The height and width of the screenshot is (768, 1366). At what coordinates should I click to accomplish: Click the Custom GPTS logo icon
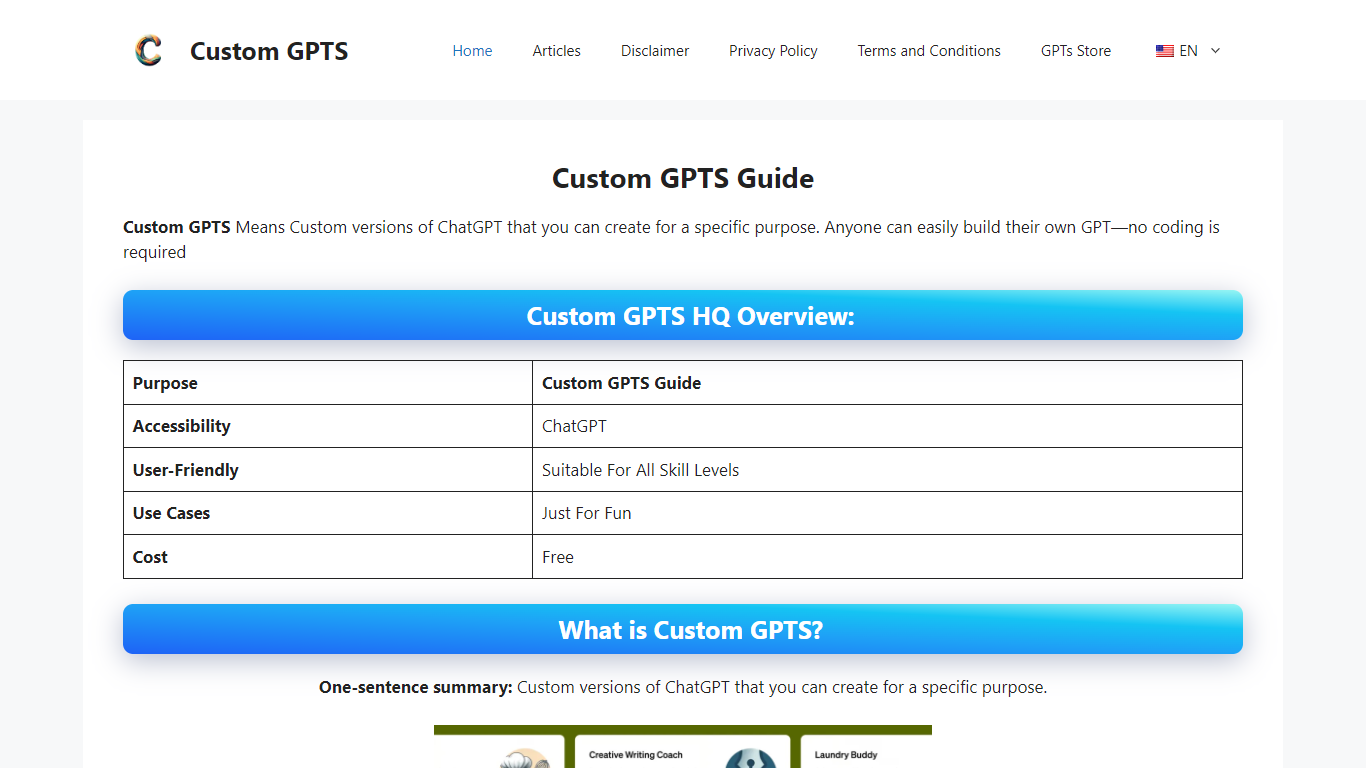pos(148,50)
